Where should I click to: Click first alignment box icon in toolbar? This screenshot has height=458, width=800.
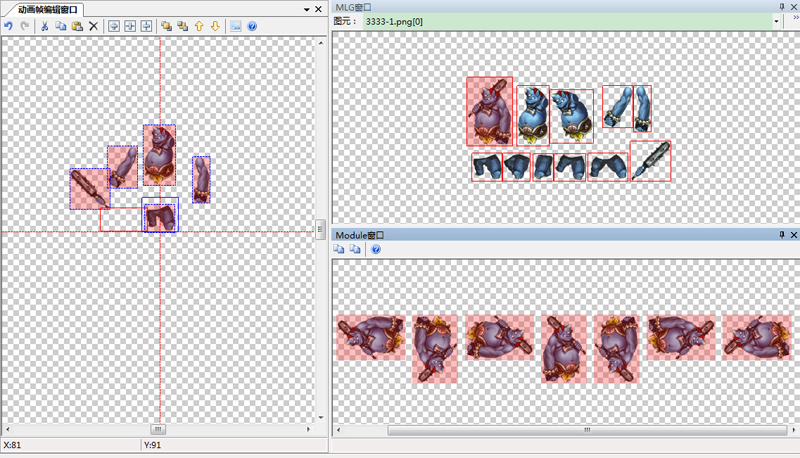coord(114,26)
